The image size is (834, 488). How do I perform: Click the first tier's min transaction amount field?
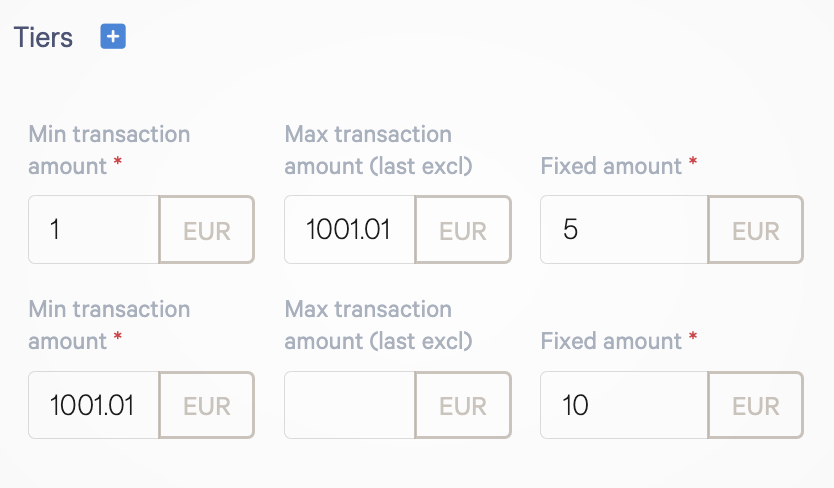click(94, 230)
